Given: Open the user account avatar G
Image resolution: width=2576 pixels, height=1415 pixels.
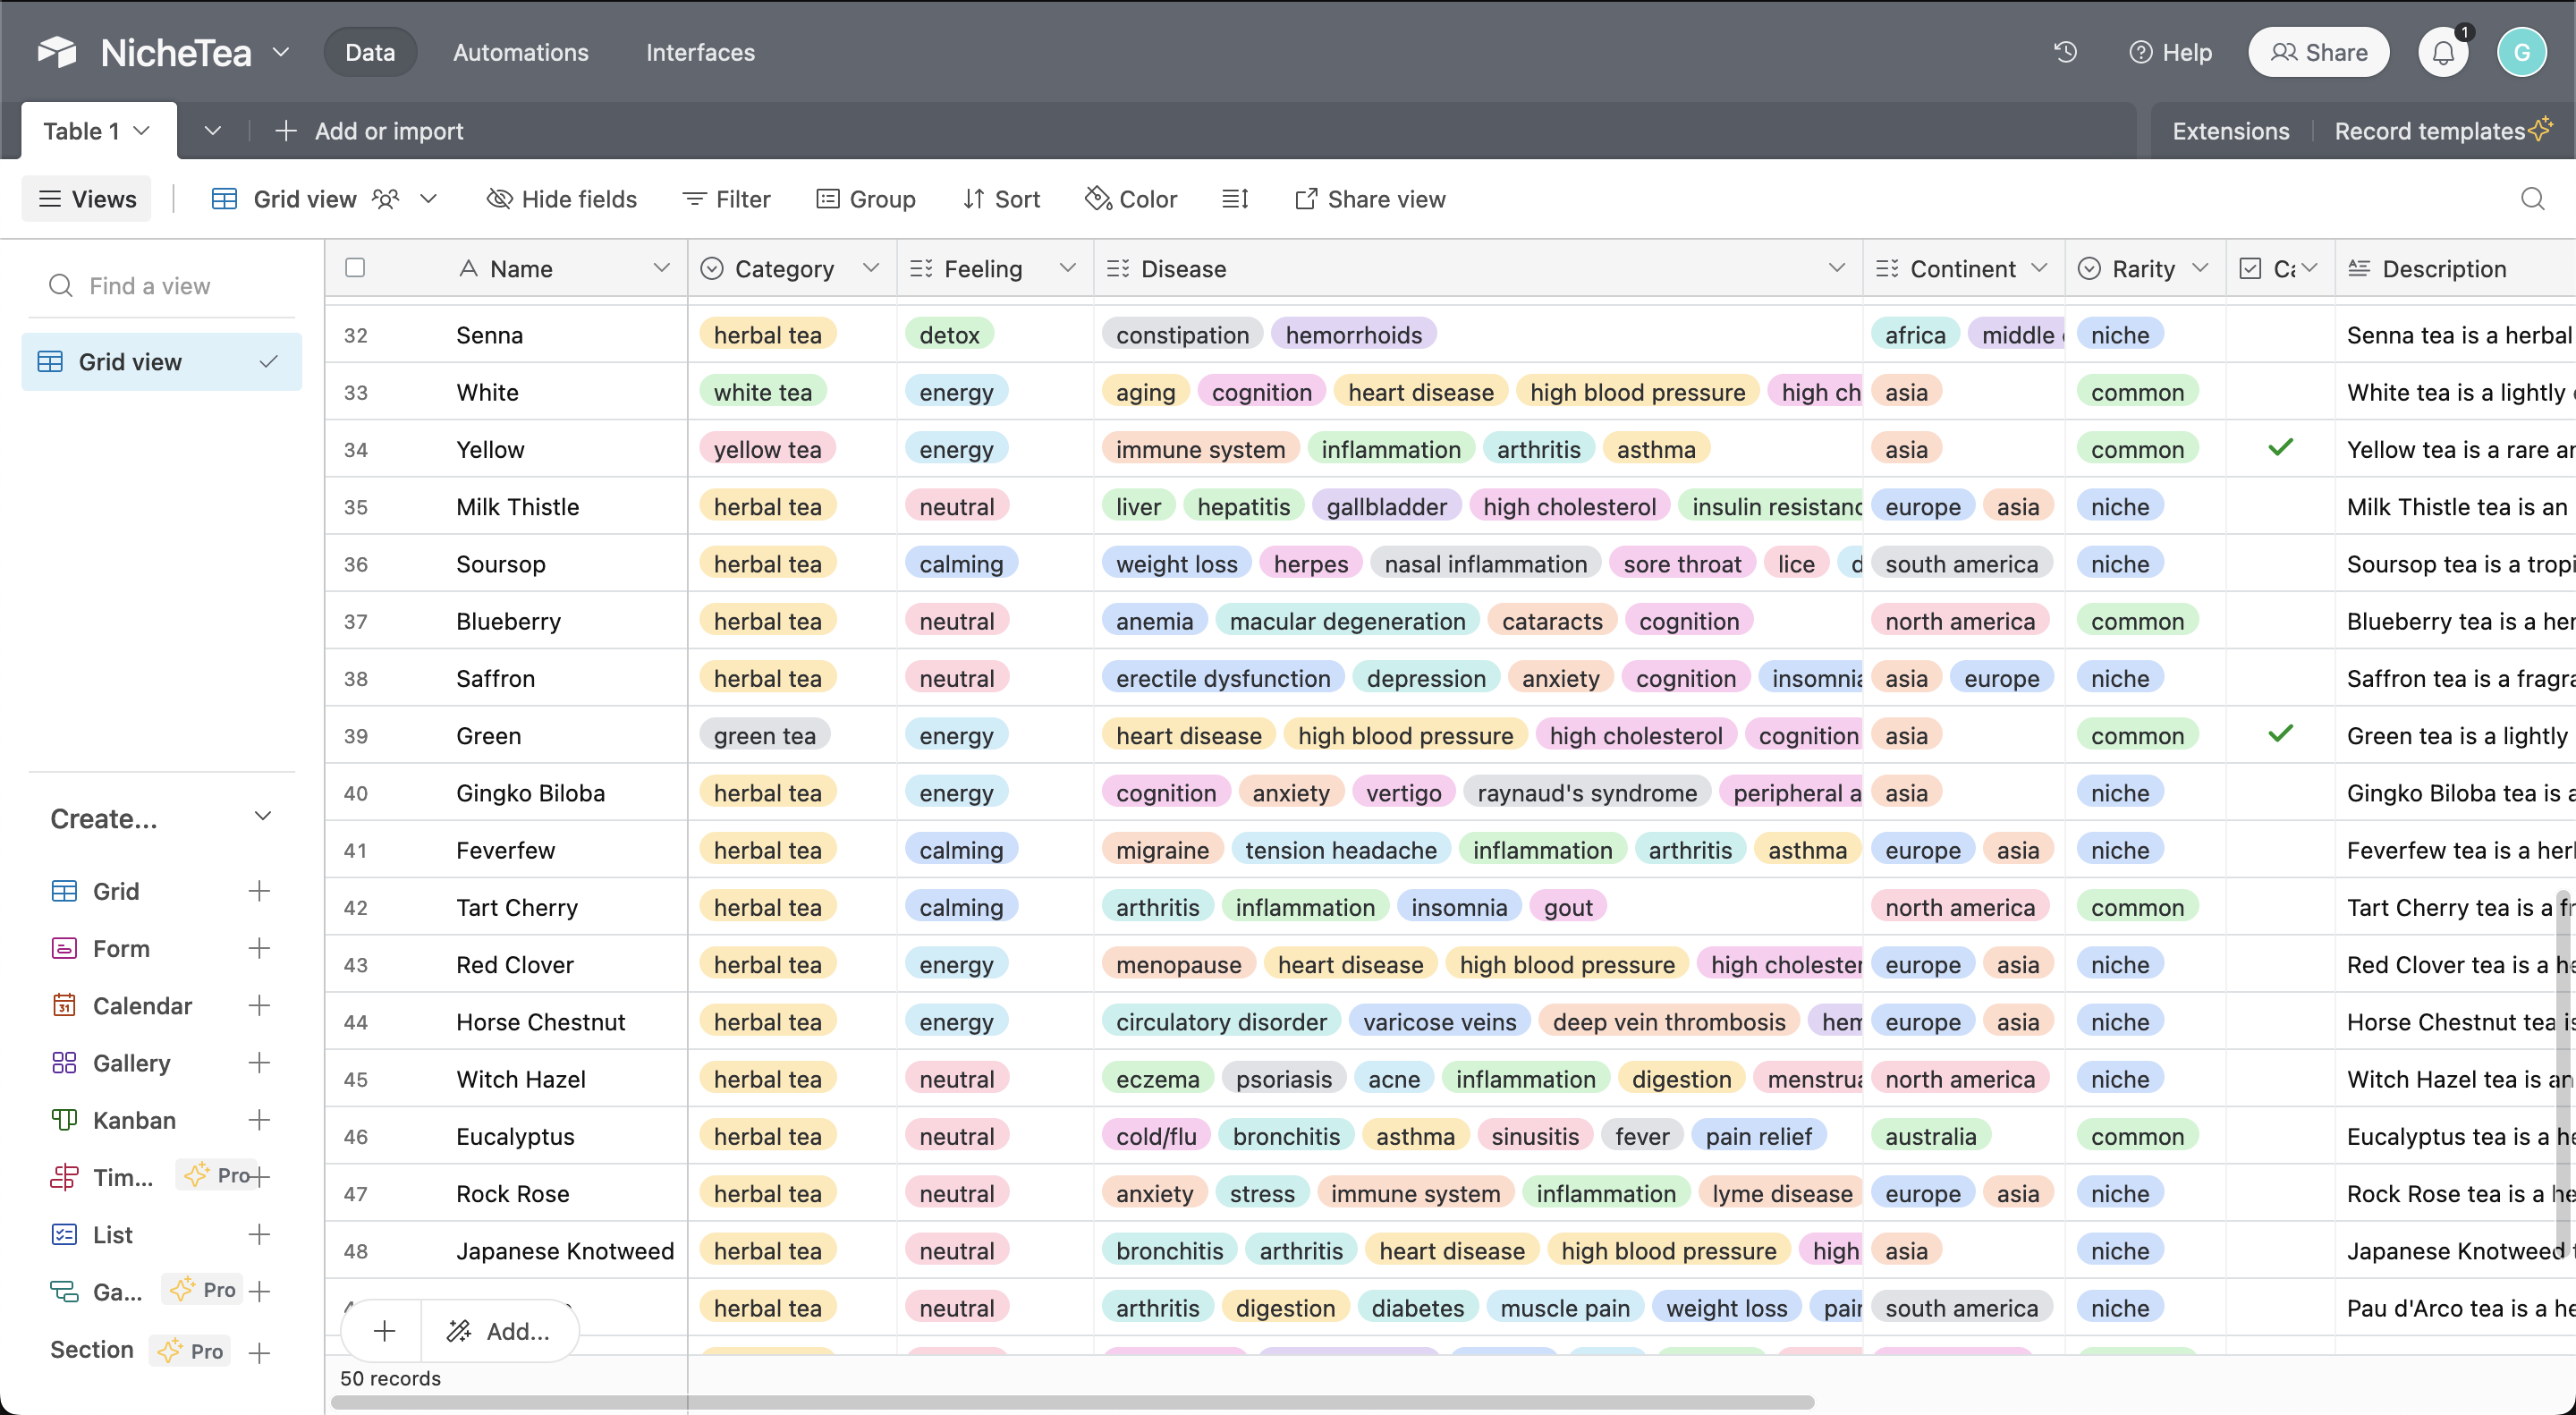Looking at the screenshot, I should pyautogui.click(x=2521, y=52).
